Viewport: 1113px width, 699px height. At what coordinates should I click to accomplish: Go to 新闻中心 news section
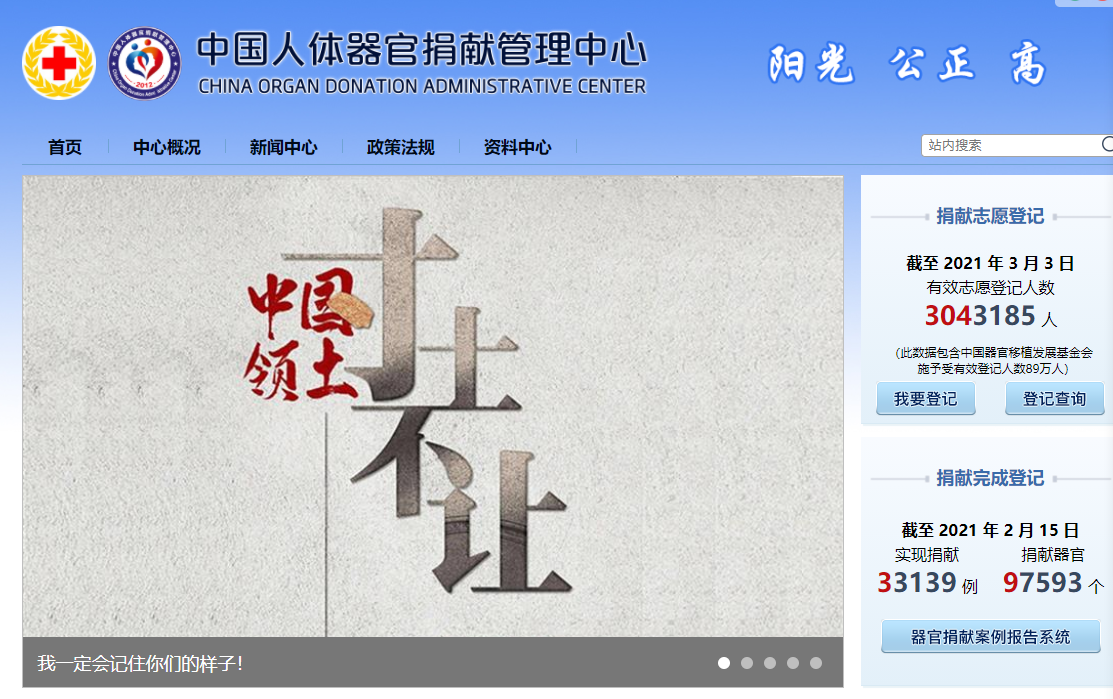coord(284,147)
